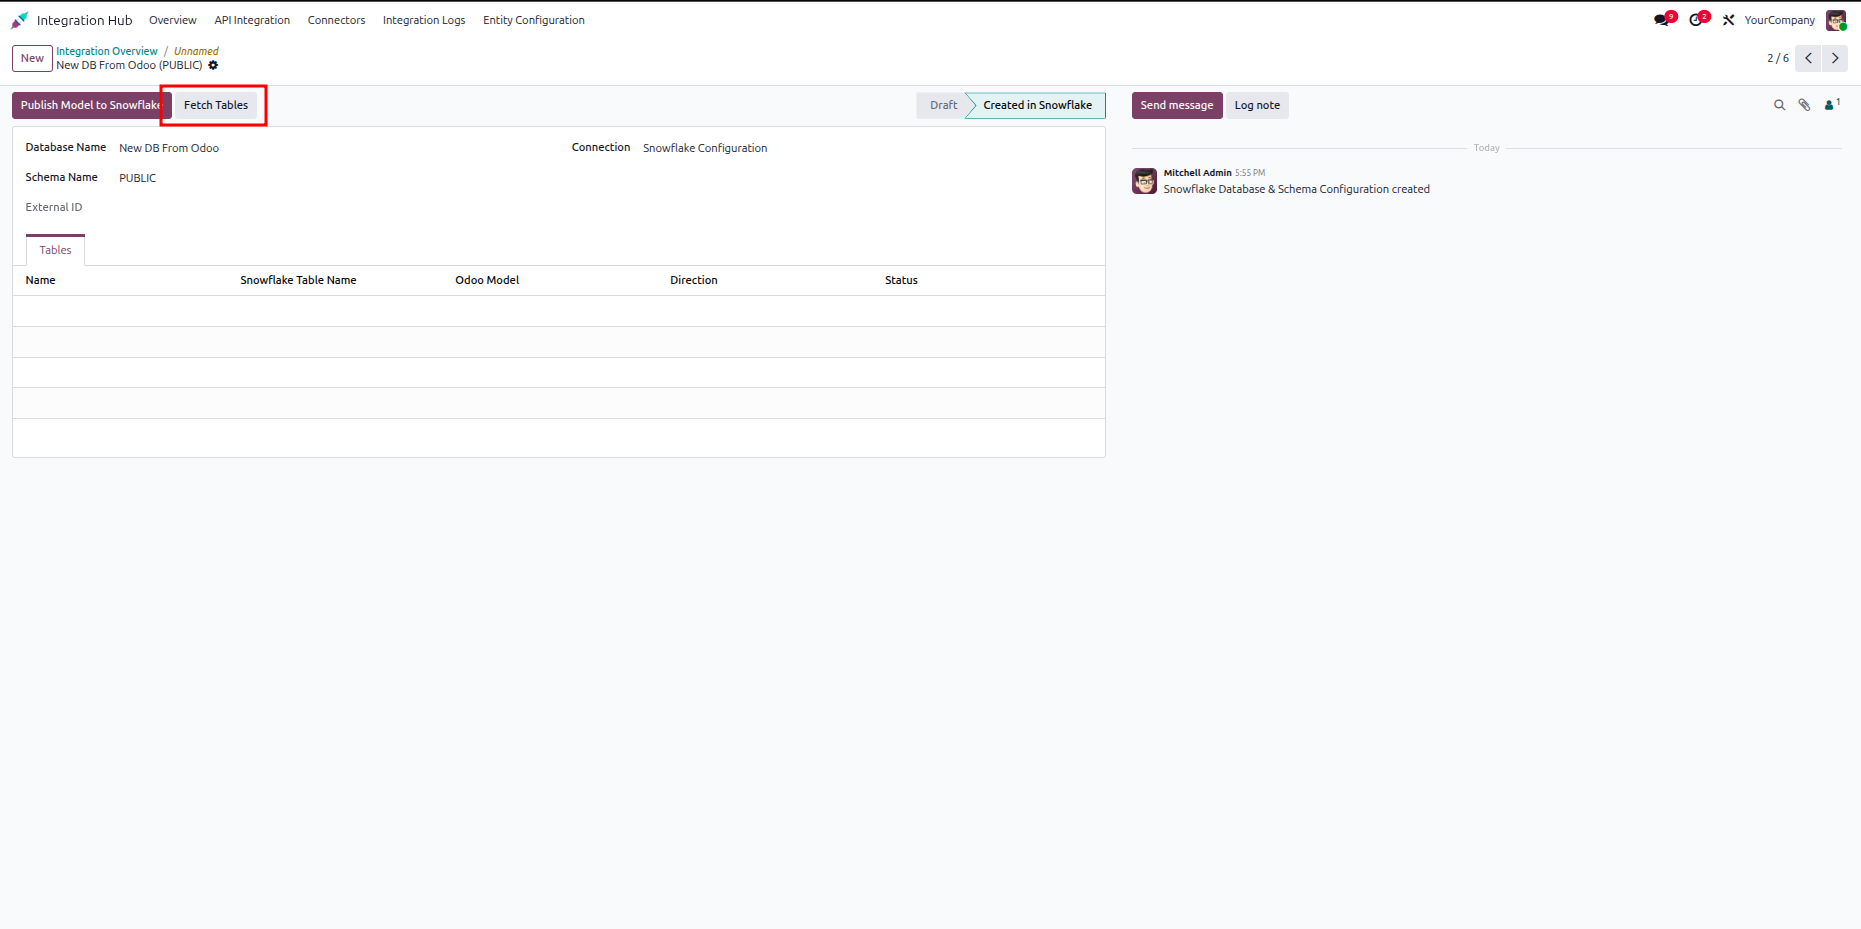Image resolution: width=1861 pixels, height=929 pixels.
Task: Go to the next record arrow
Action: point(1835,58)
